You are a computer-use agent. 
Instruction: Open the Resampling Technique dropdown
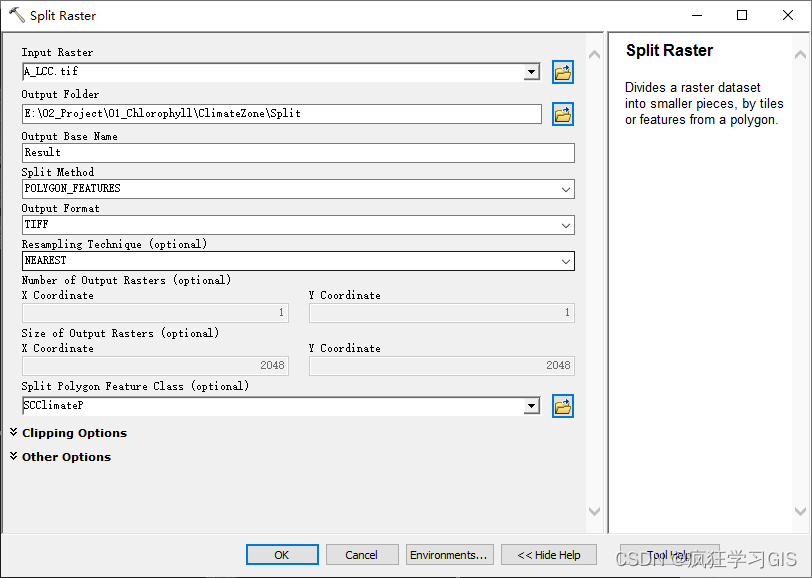(x=567, y=261)
